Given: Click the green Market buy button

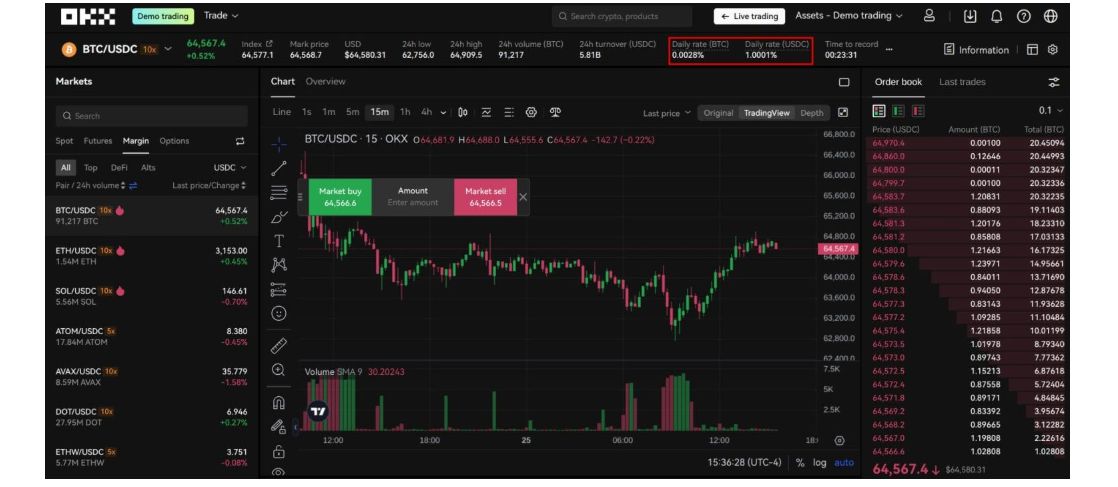Looking at the screenshot, I should [341, 197].
